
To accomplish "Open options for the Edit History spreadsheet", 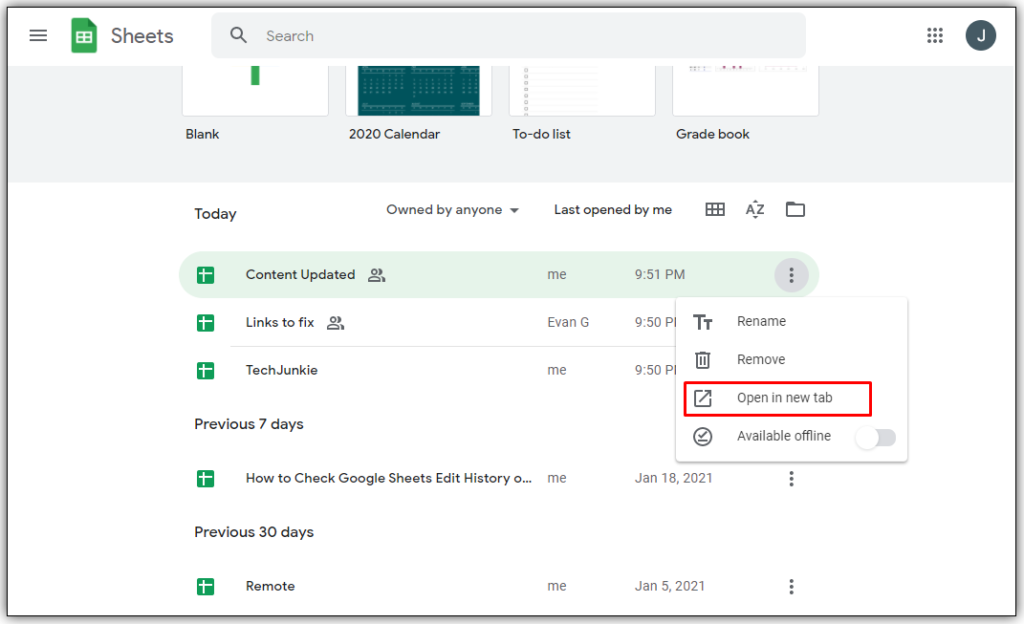I will tap(791, 478).
